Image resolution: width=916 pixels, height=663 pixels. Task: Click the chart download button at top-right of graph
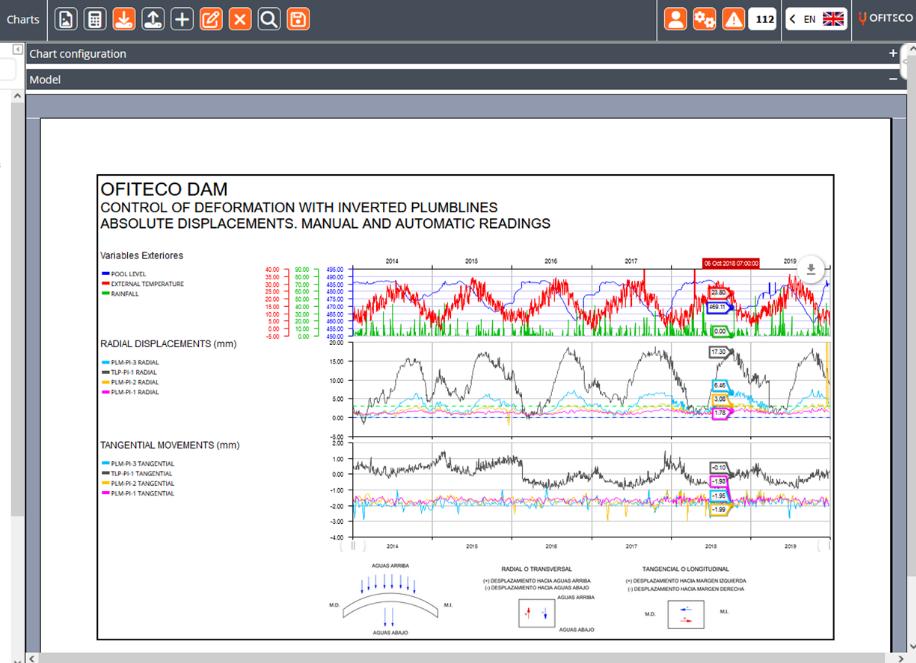tap(811, 270)
